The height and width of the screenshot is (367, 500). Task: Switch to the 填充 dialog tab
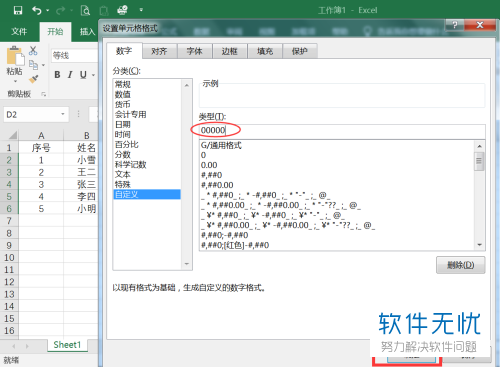[x=265, y=51]
